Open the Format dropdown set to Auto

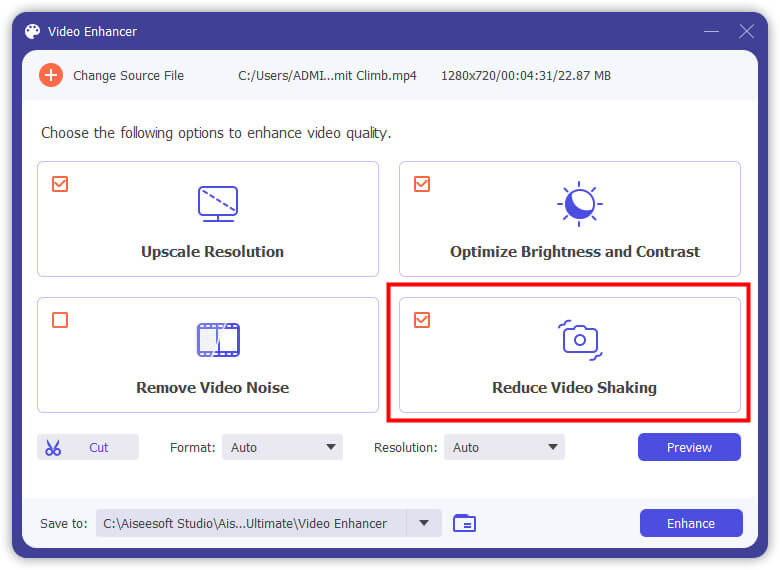[282, 448]
